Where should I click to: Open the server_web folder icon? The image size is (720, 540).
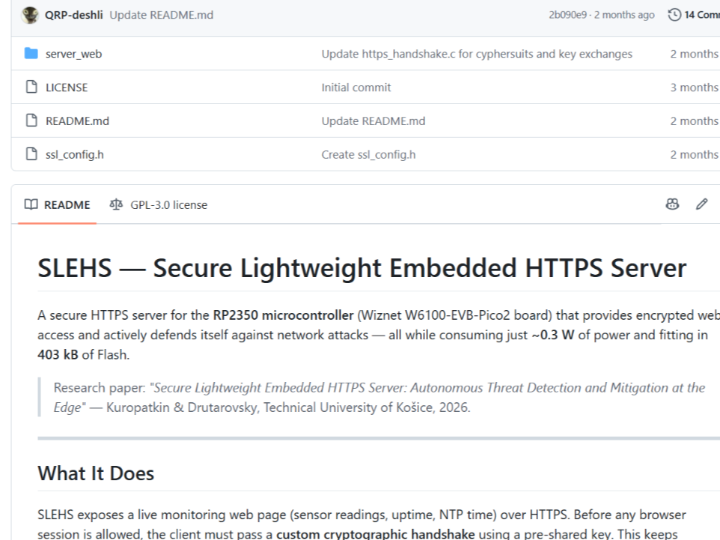[x=31, y=53]
